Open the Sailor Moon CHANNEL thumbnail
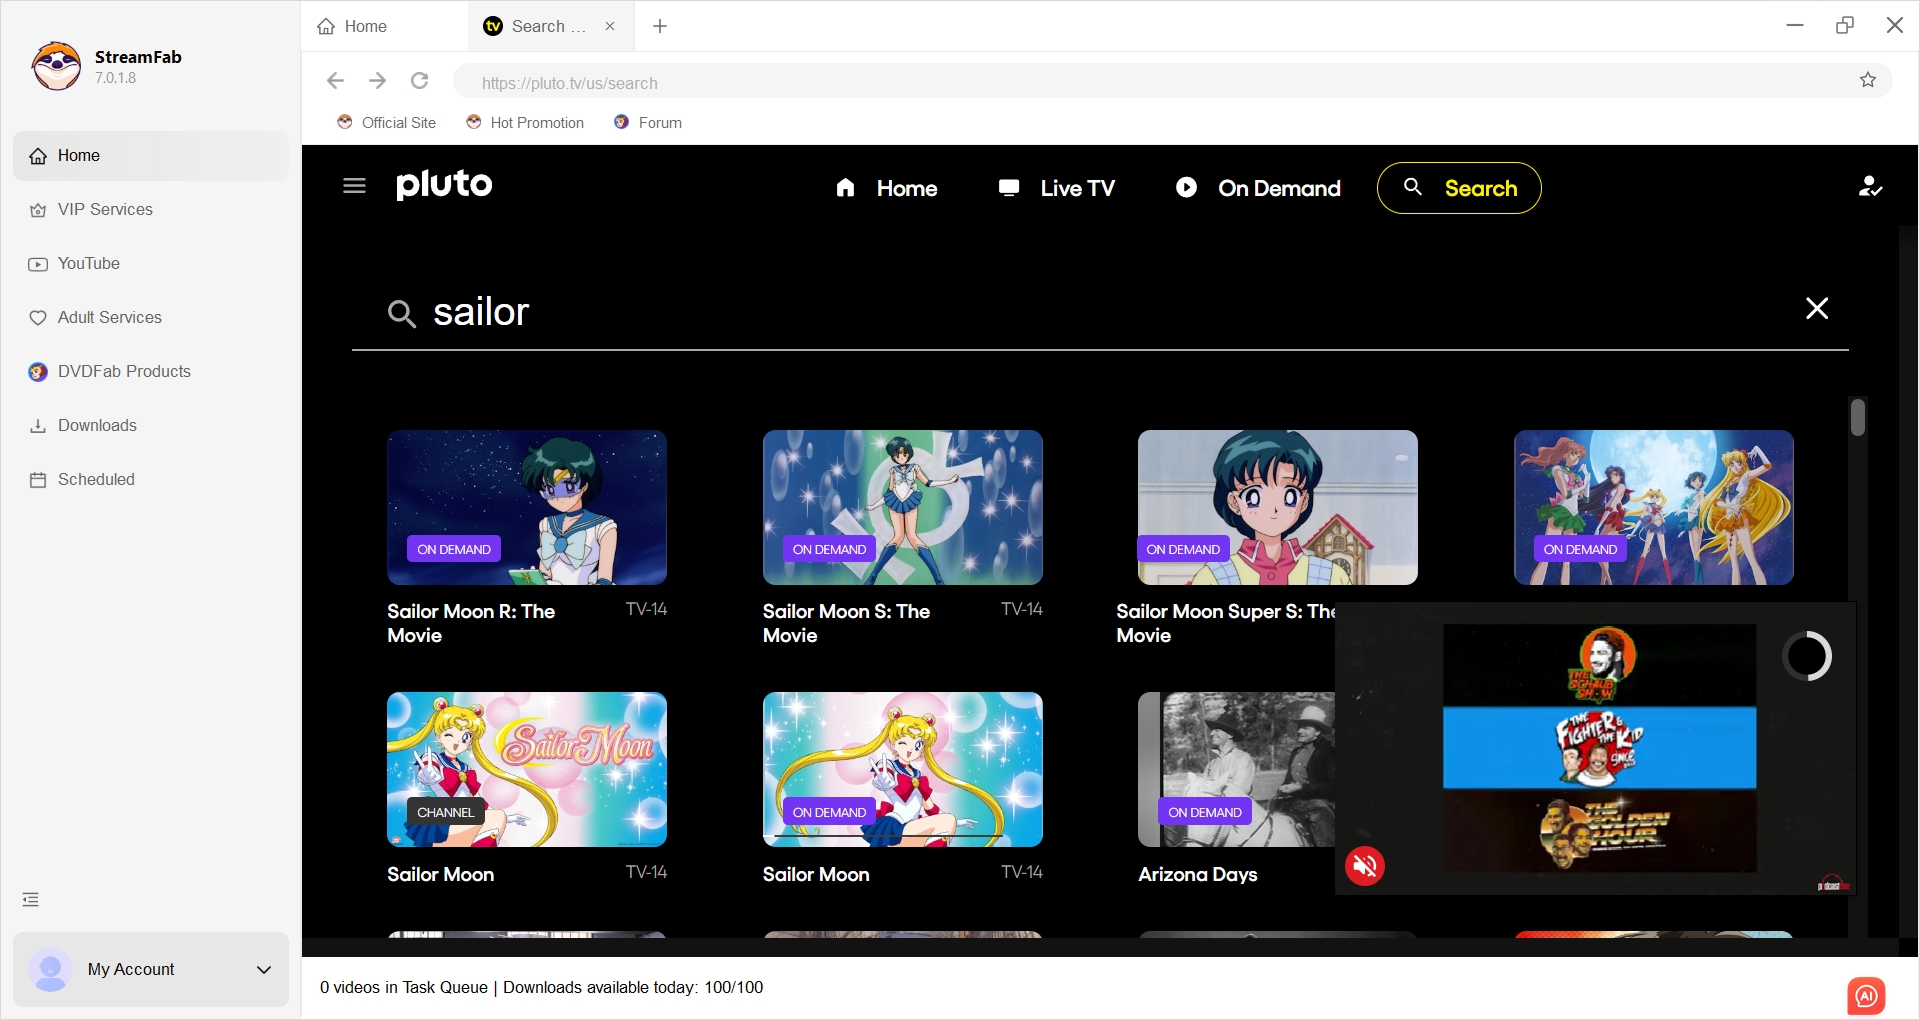 (527, 769)
